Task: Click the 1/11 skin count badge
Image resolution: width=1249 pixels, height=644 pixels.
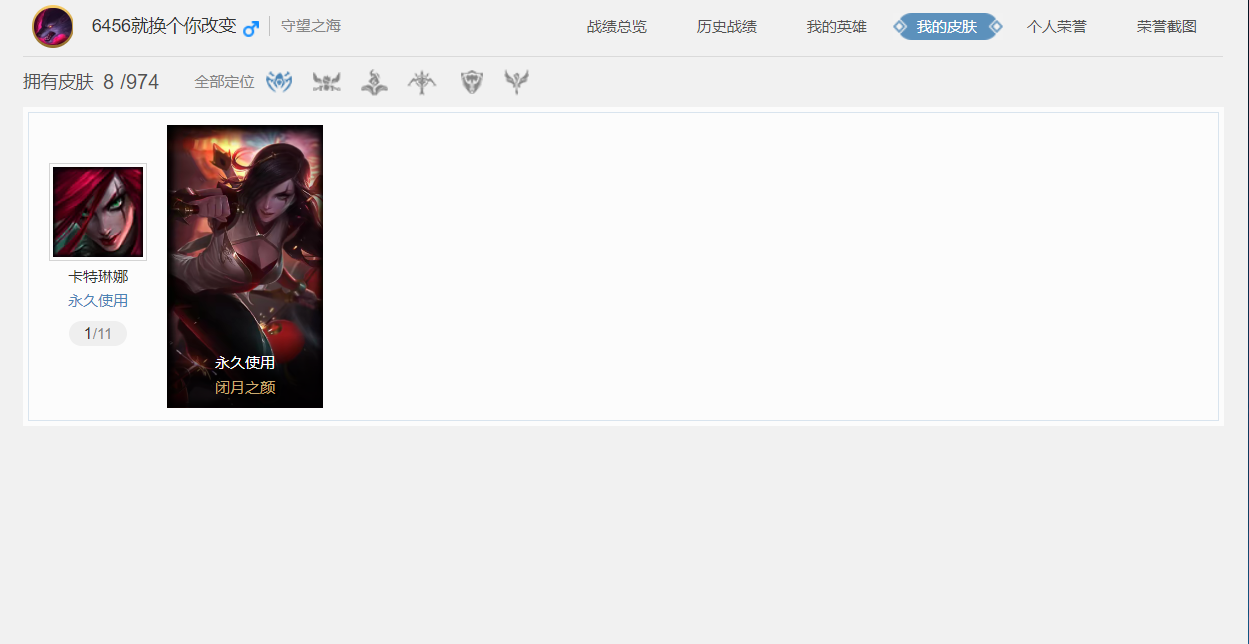Action: click(98, 334)
